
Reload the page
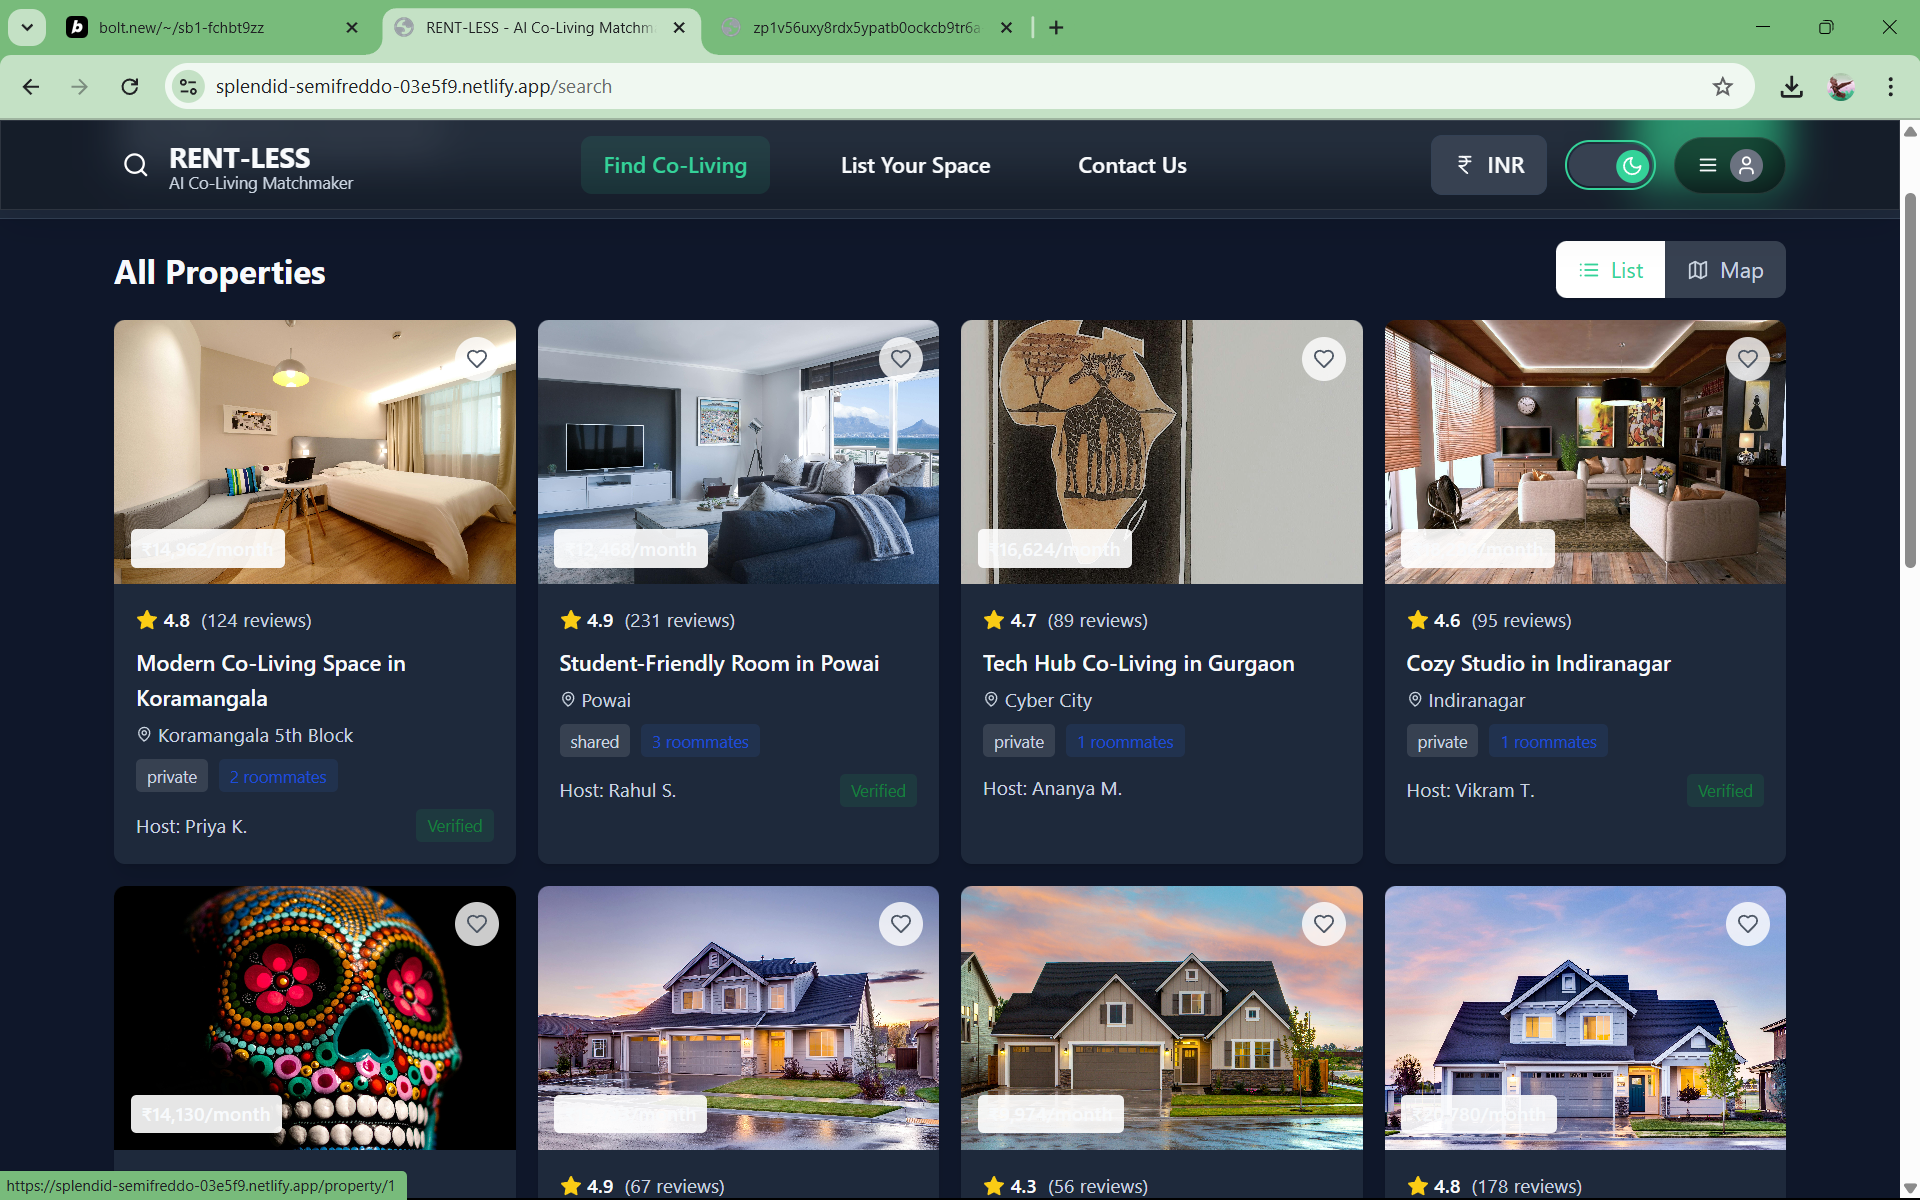click(x=130, y=87)
